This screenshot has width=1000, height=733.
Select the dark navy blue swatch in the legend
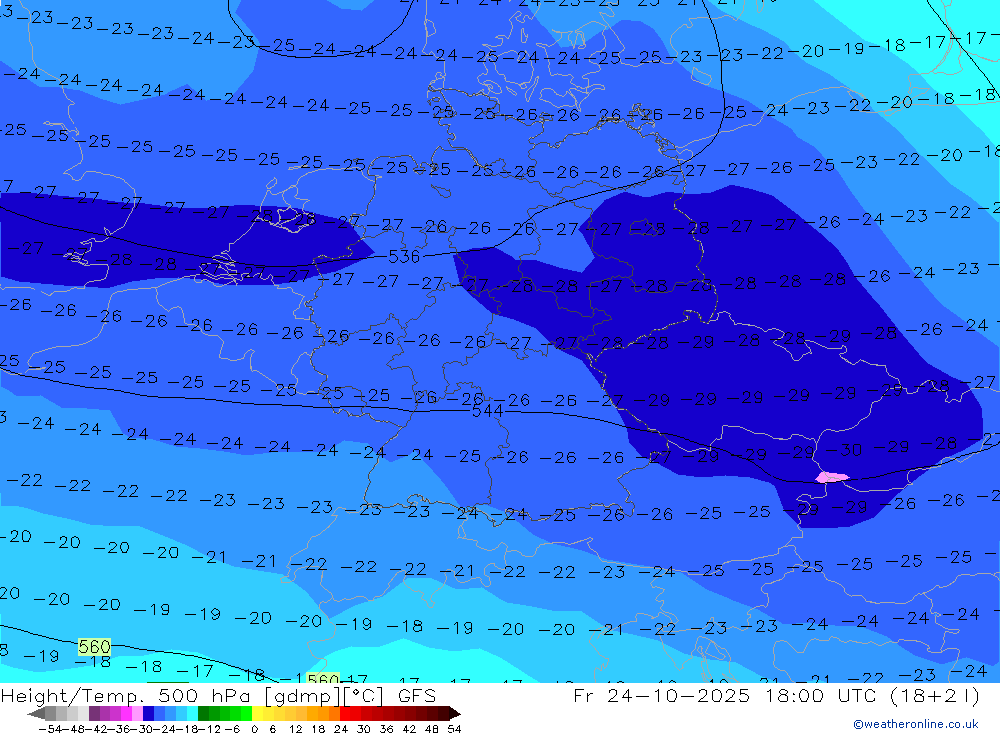point(148,713)
